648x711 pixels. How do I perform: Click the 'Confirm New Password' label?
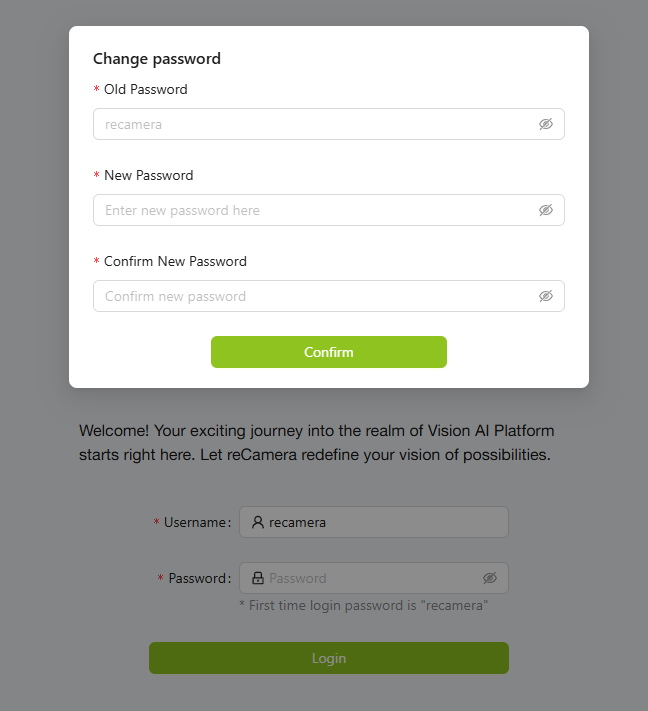tap(175, 262)
